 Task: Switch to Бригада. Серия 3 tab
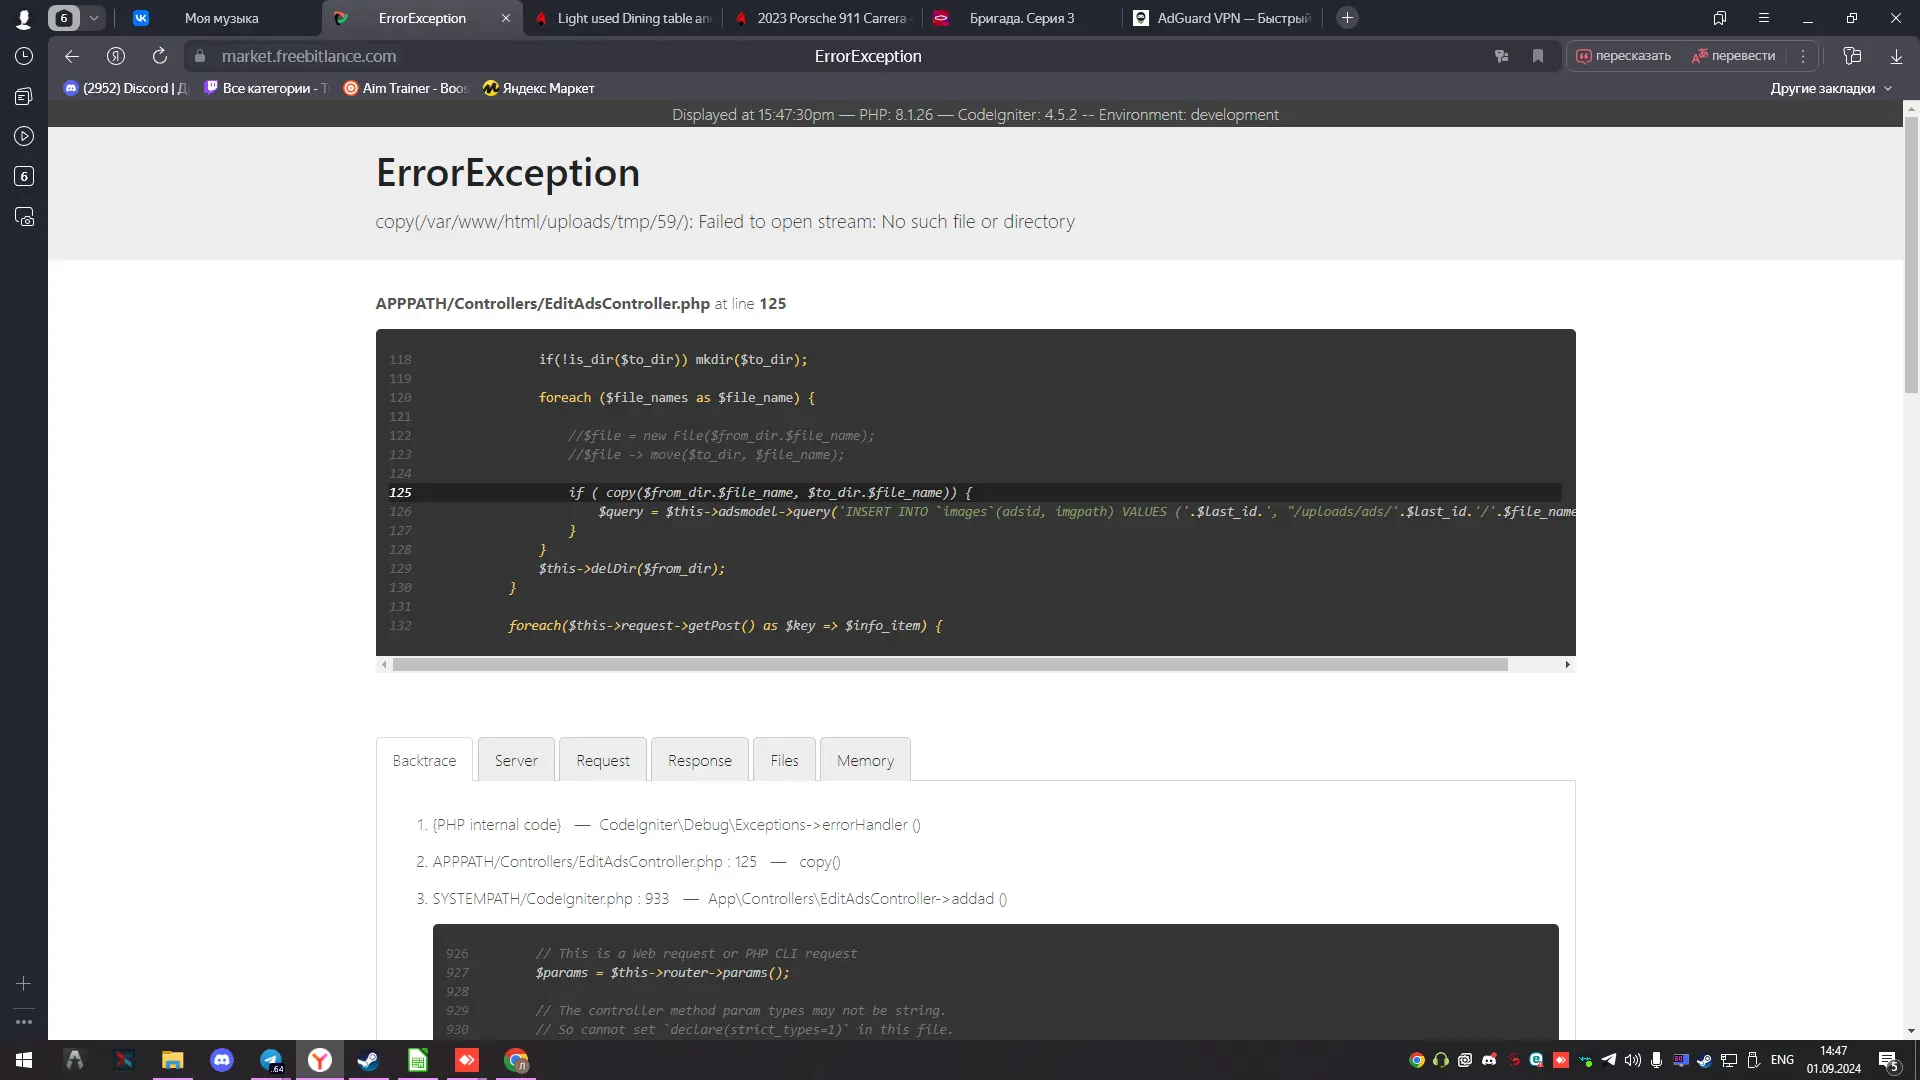click(1020, 18)
